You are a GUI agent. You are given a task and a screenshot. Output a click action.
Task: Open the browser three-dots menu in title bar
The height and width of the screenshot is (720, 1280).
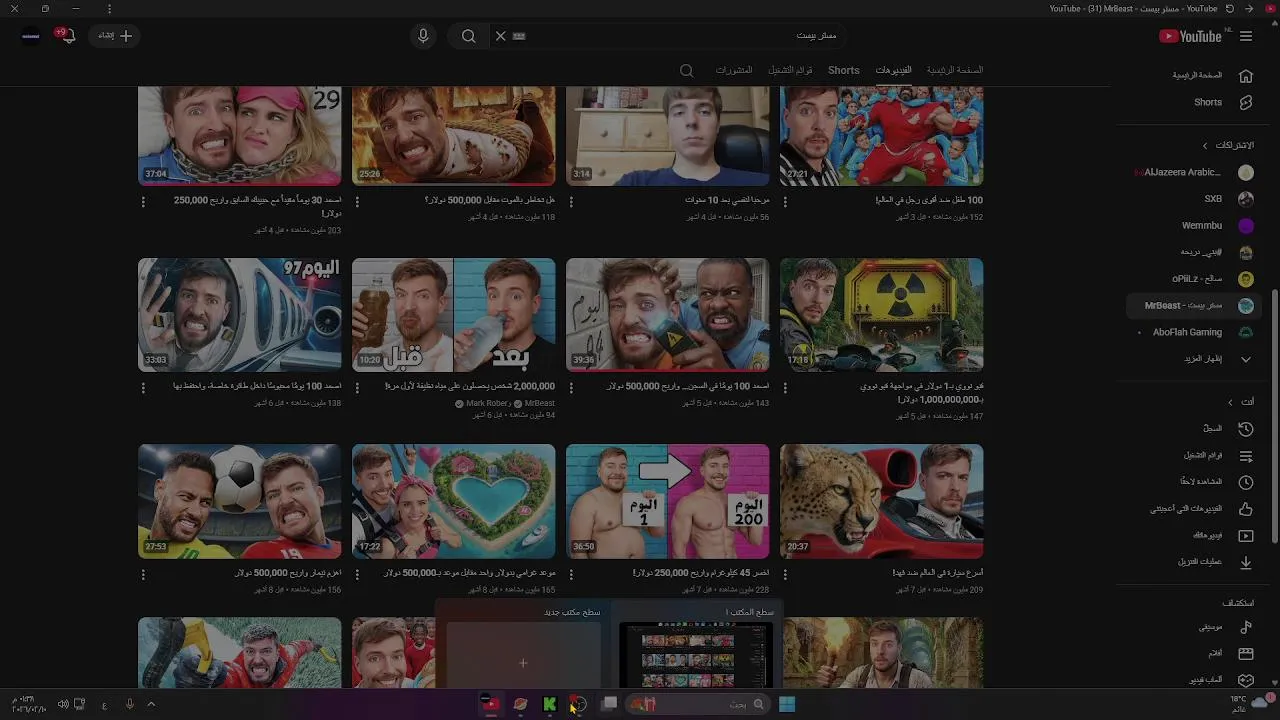(109, 8)
